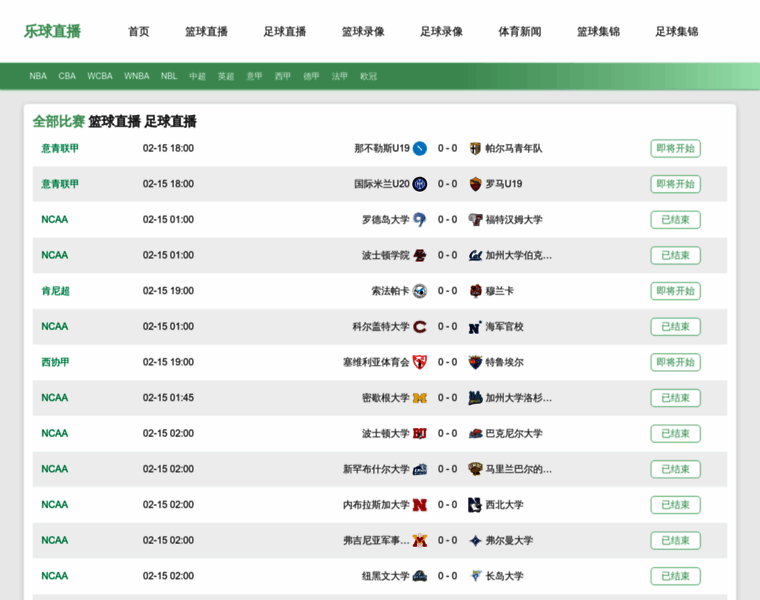Open the 首页 menu item
Image resolution: width=760 pixels, height=600 pixels.
139,32
